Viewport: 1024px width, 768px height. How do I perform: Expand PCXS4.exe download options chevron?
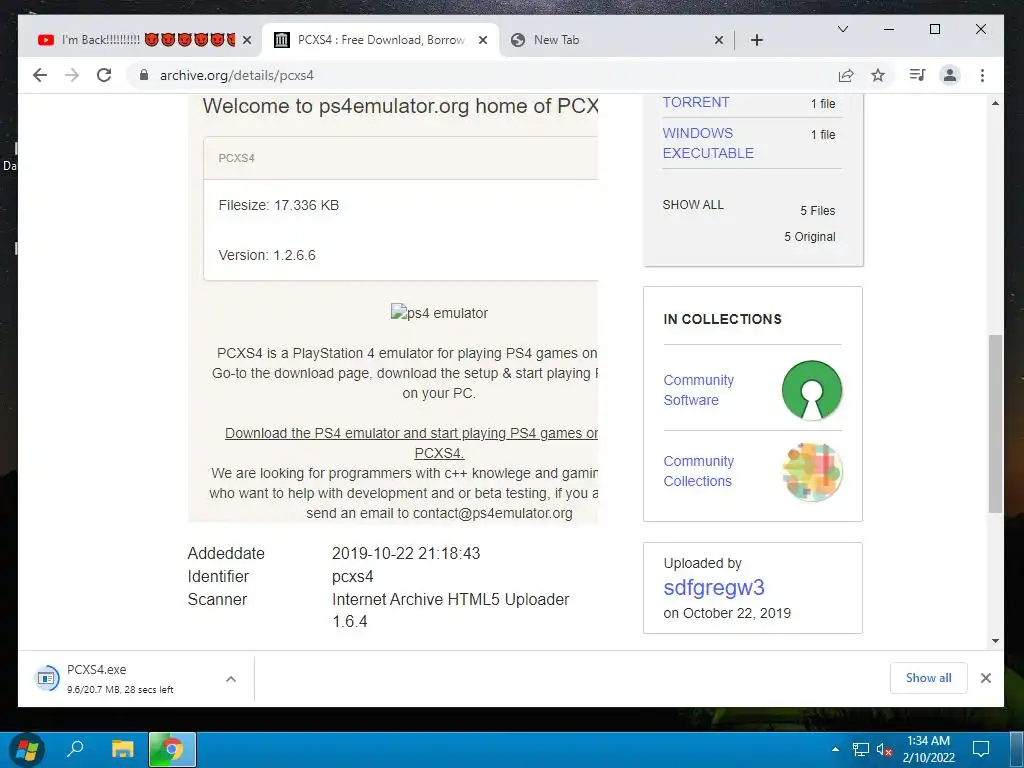pyautogui.click(x=231, y=679)
